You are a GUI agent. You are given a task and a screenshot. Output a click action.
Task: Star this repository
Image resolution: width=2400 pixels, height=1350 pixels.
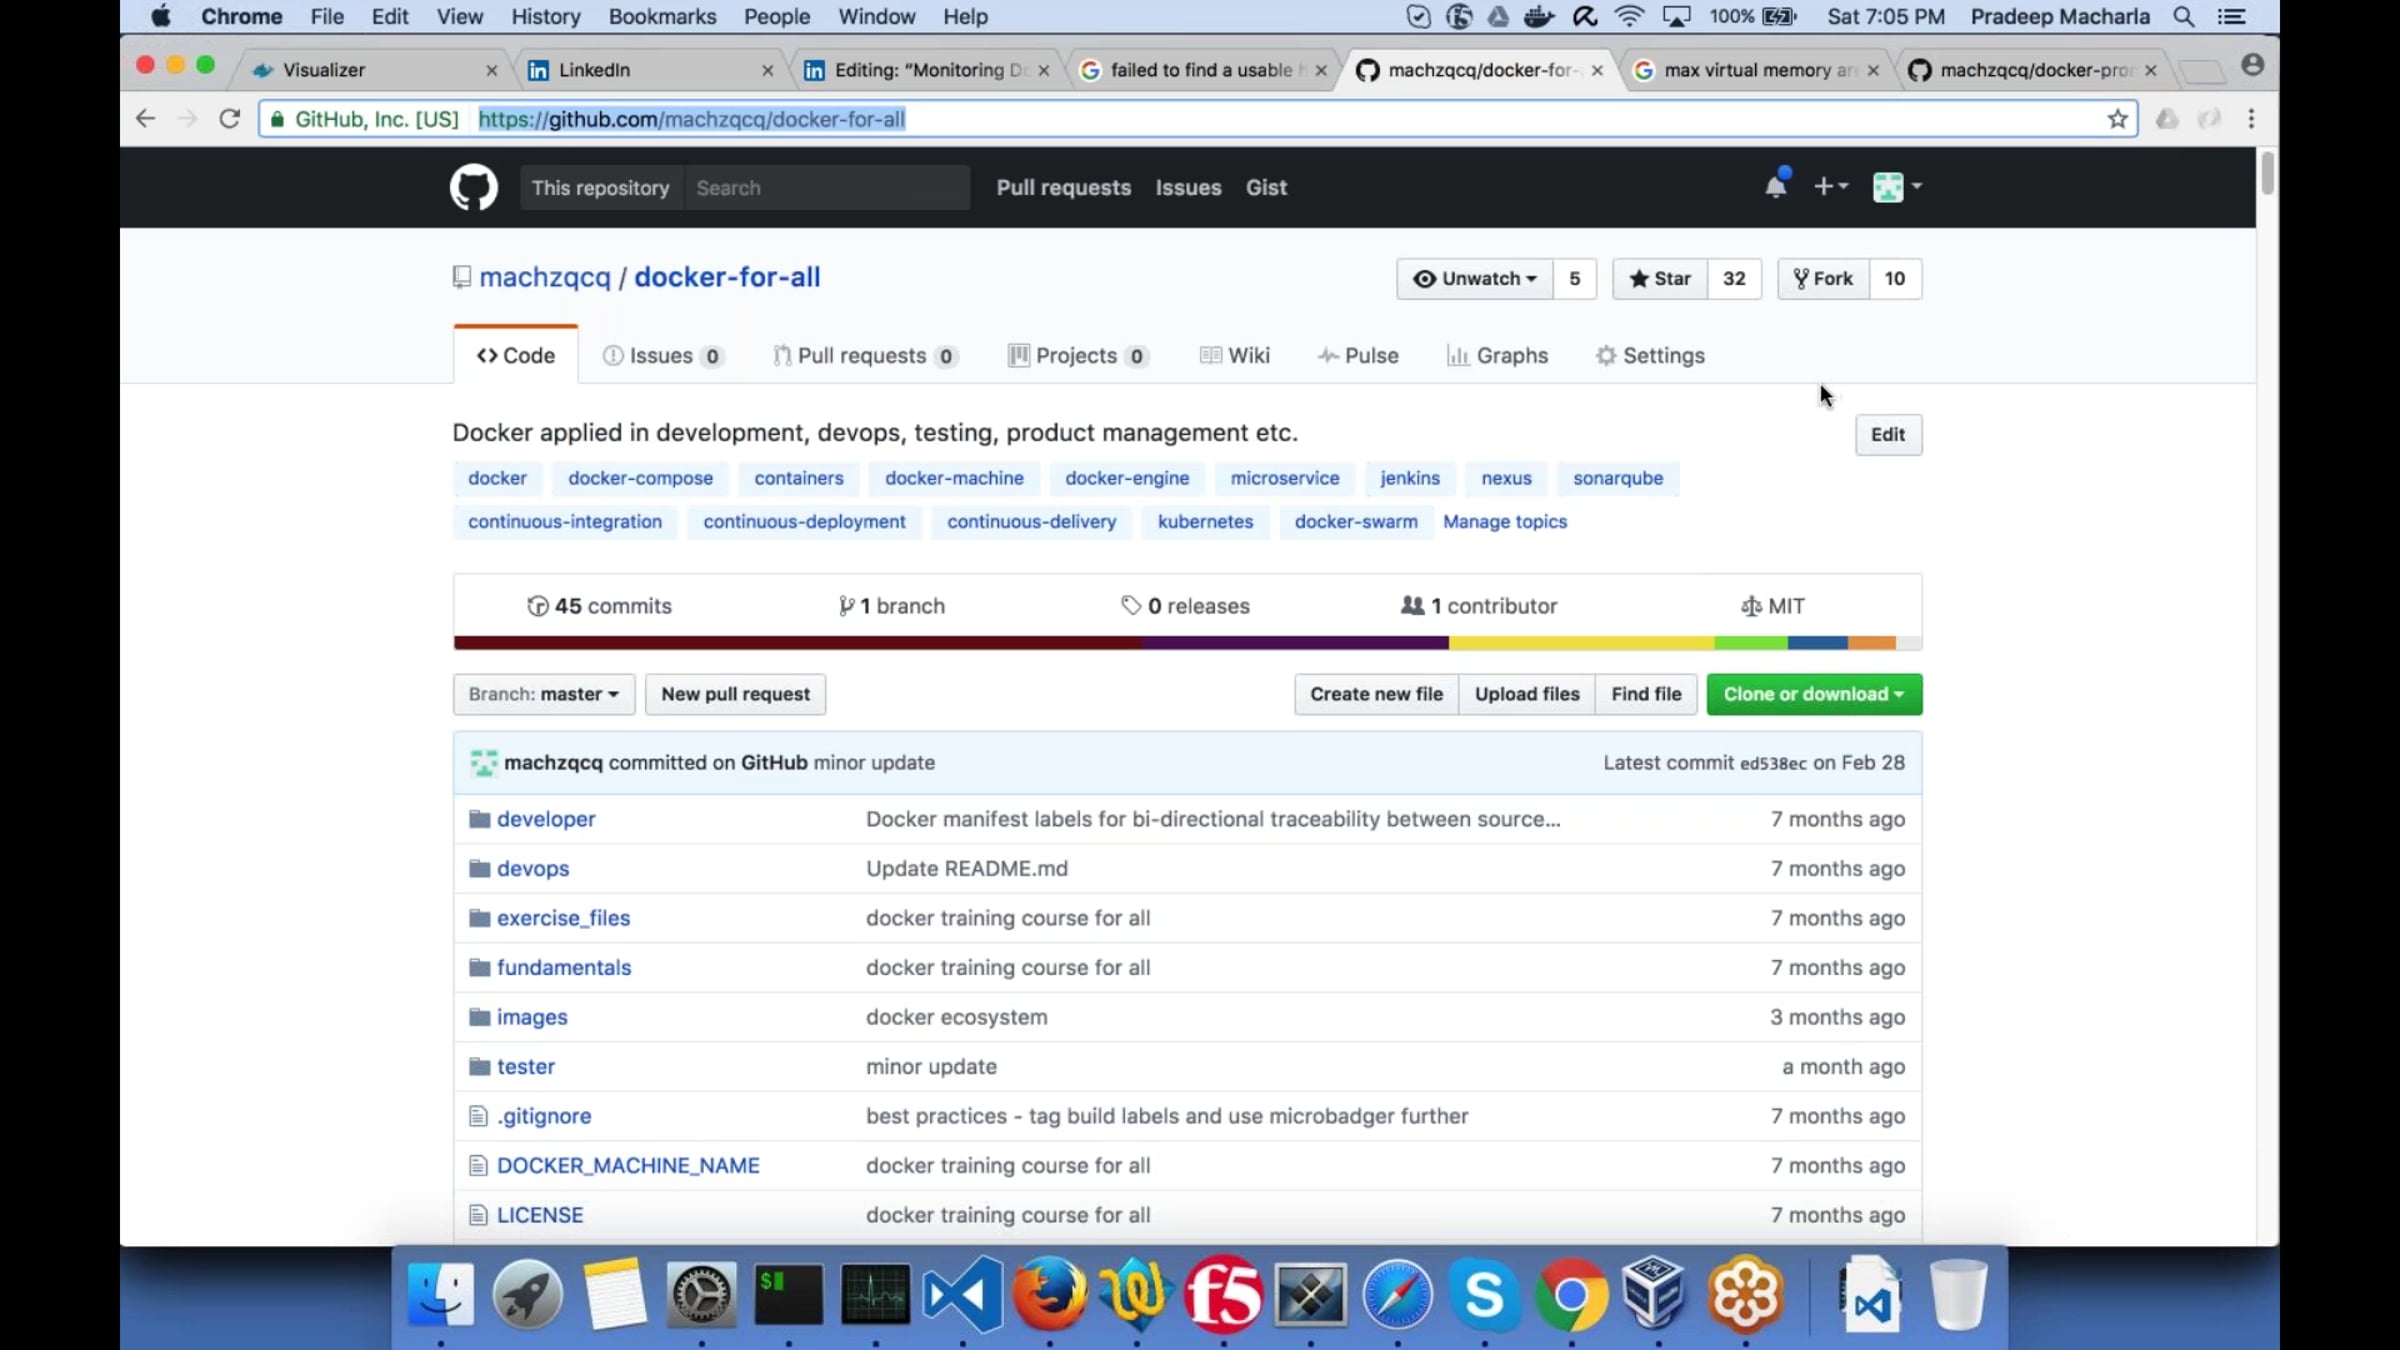tap(1660, 279)
